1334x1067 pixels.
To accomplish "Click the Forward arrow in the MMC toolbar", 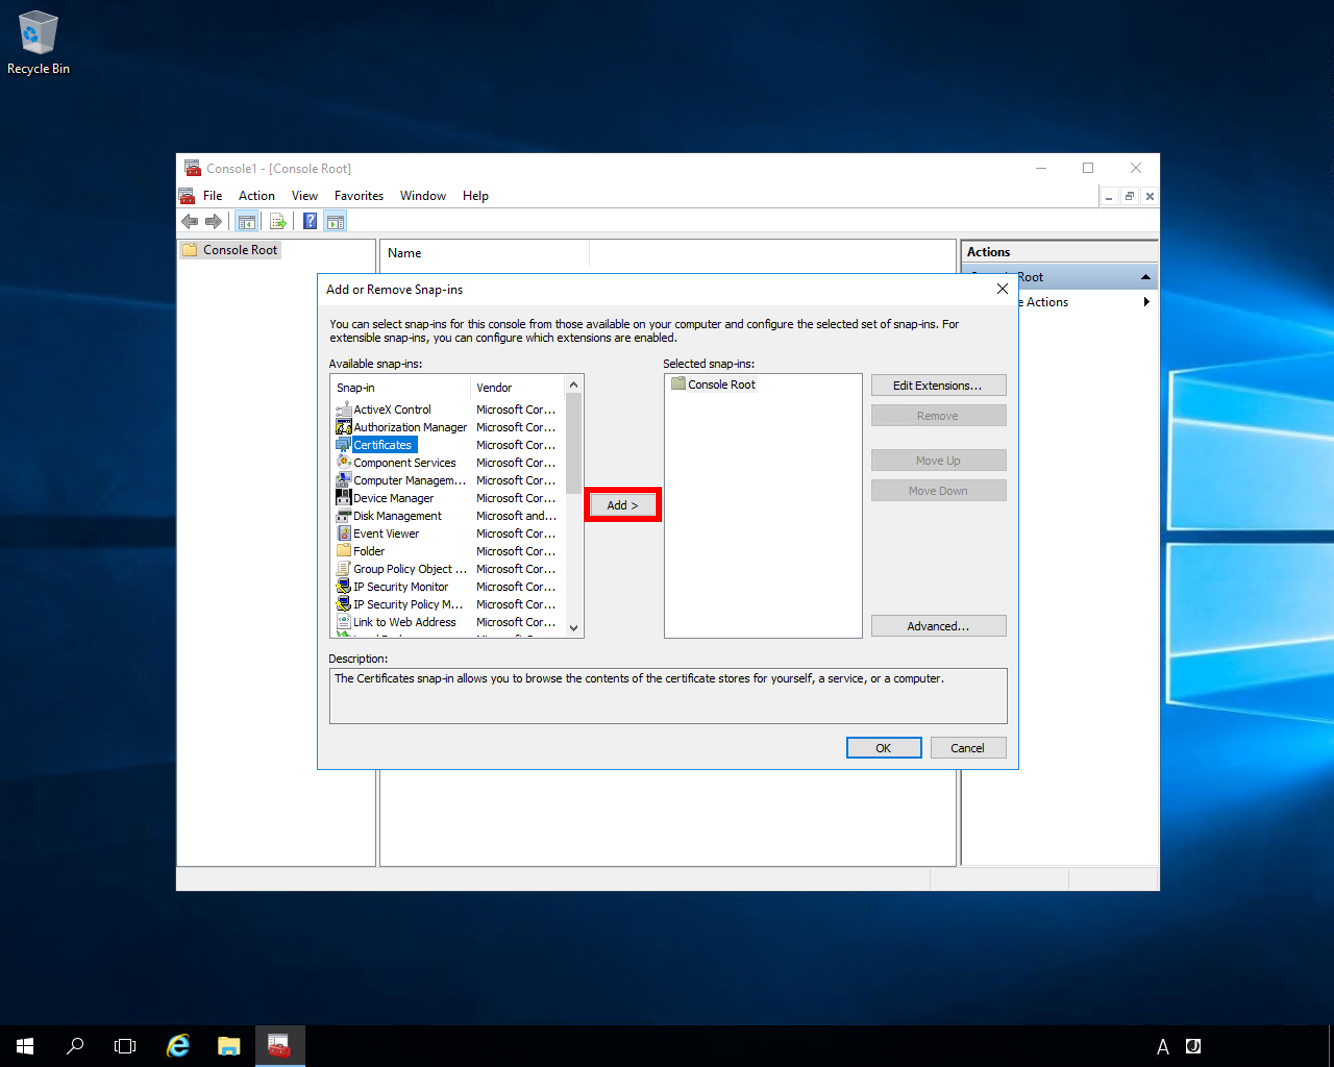I will [x=213, y=222].
